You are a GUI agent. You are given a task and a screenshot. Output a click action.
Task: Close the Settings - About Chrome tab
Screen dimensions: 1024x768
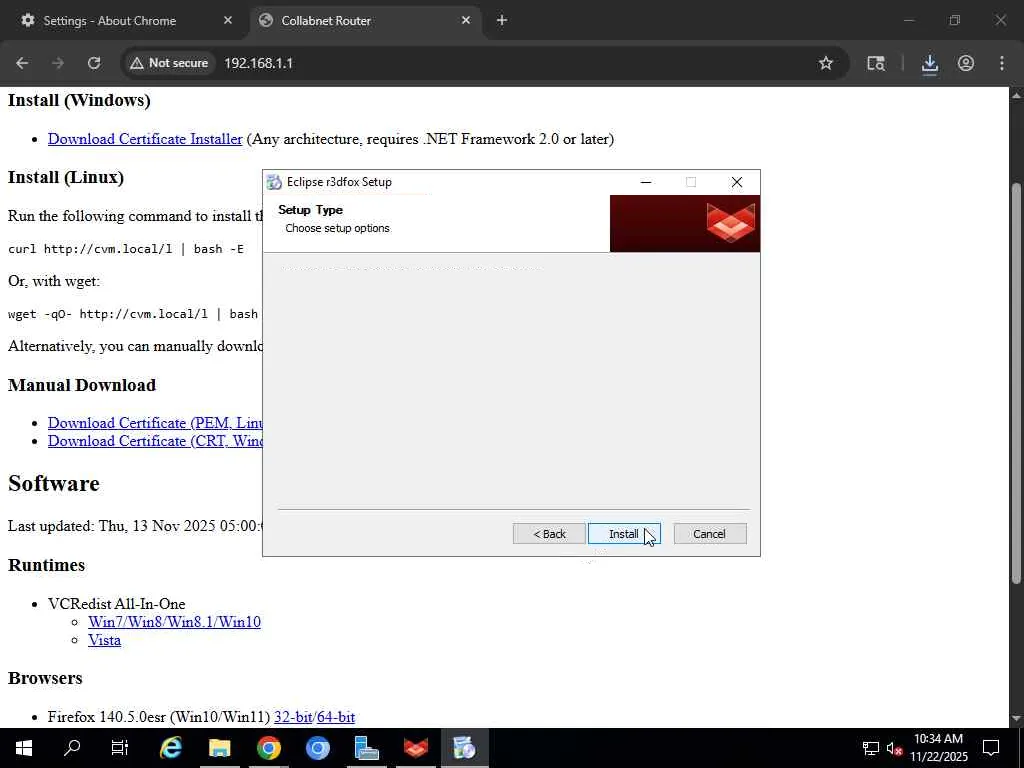pos(228,20)
